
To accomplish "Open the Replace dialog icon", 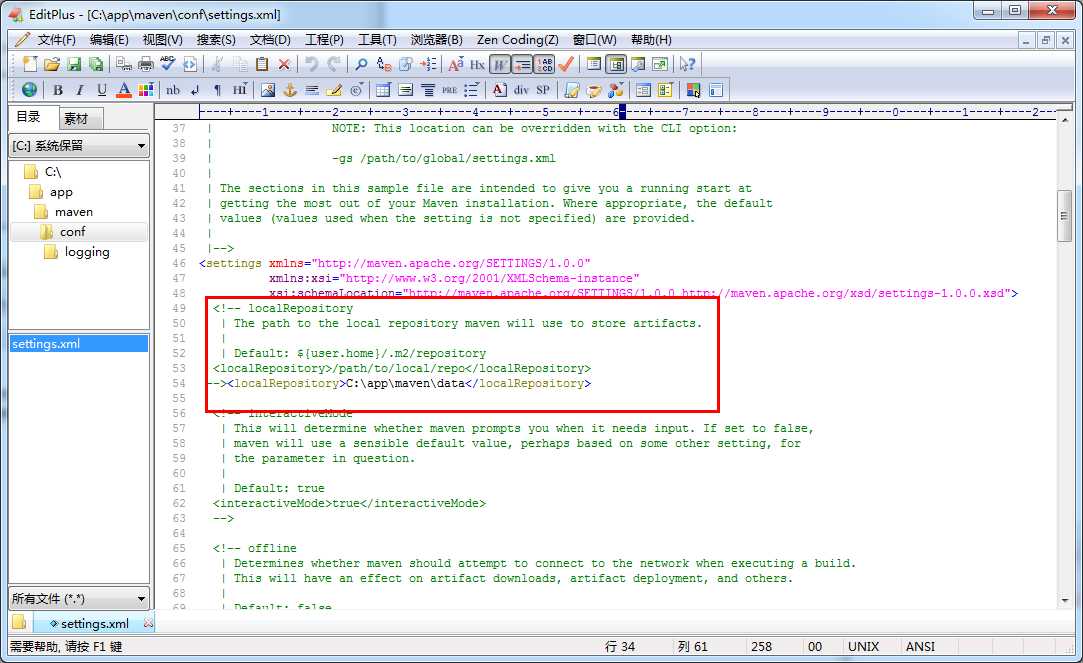I will (383, 64).
